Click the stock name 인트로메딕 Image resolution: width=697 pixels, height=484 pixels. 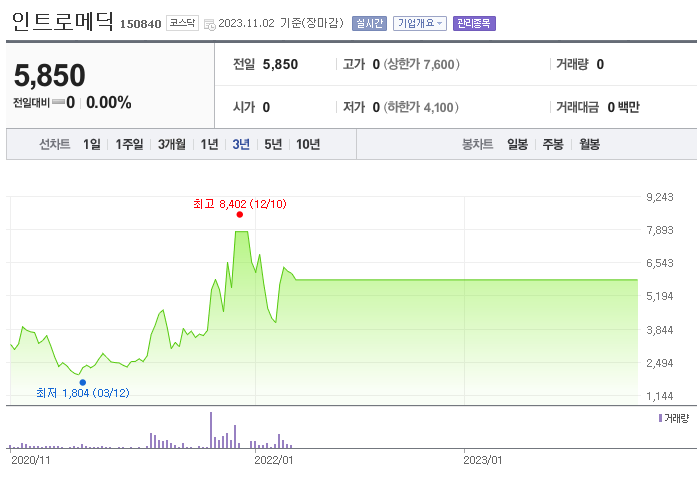[63, 21]
